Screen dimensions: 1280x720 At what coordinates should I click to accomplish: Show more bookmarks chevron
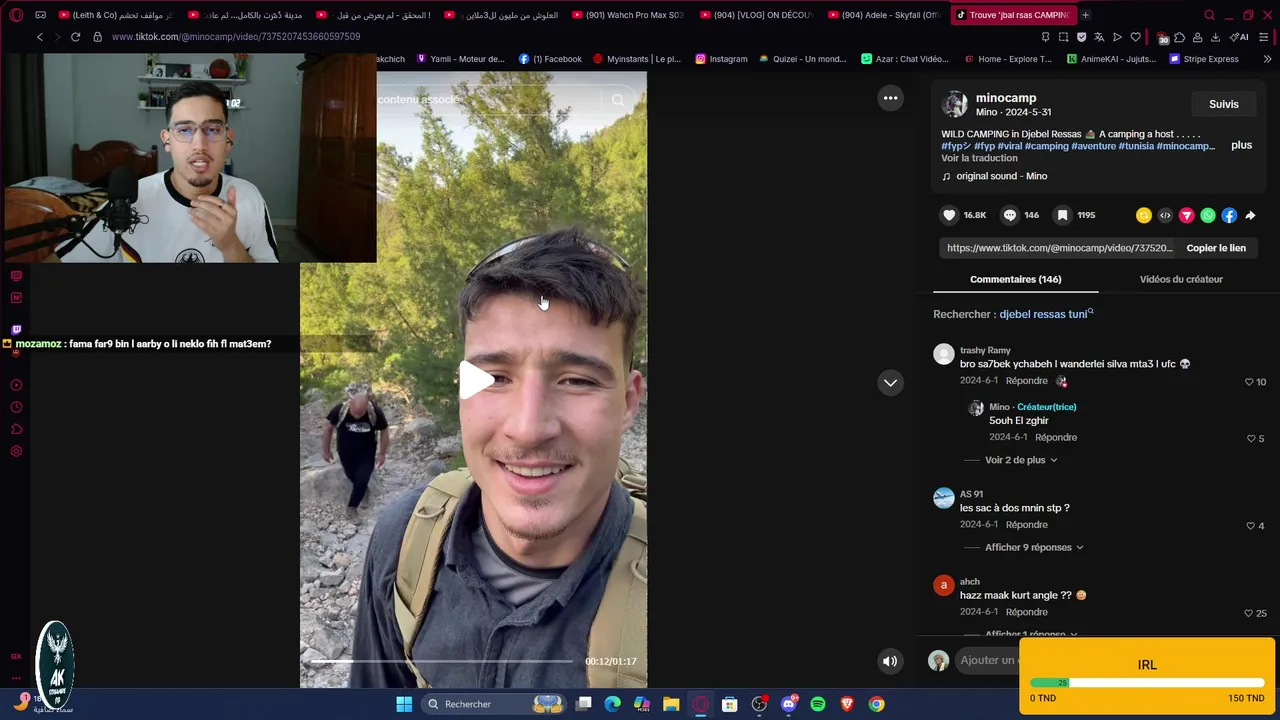coord(1267,59)
